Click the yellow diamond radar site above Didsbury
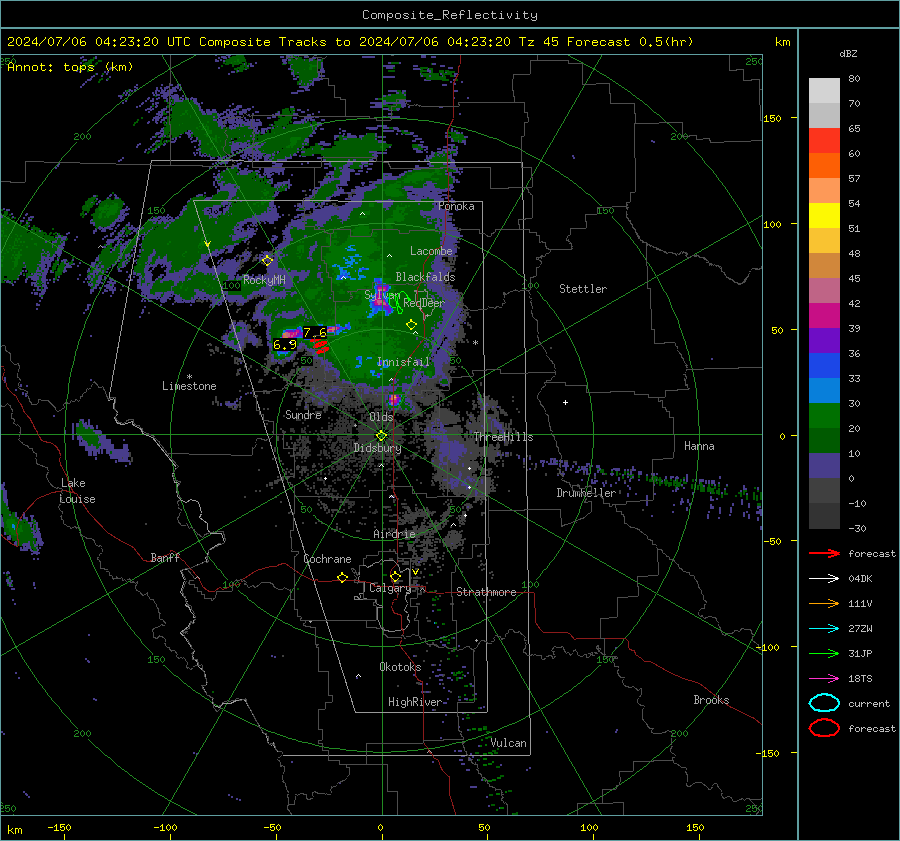Screen dimensions: 900x841 tap(381, 436)
